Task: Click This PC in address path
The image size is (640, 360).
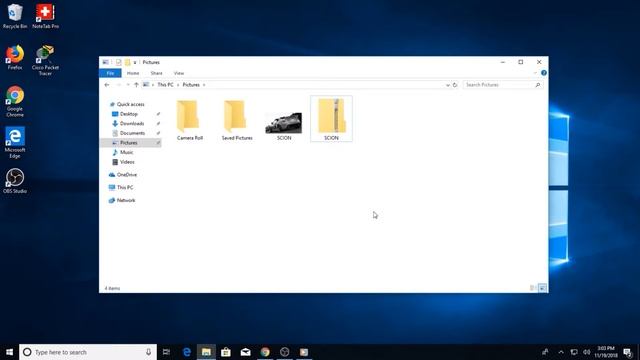Action: click(x=165, y=85)
